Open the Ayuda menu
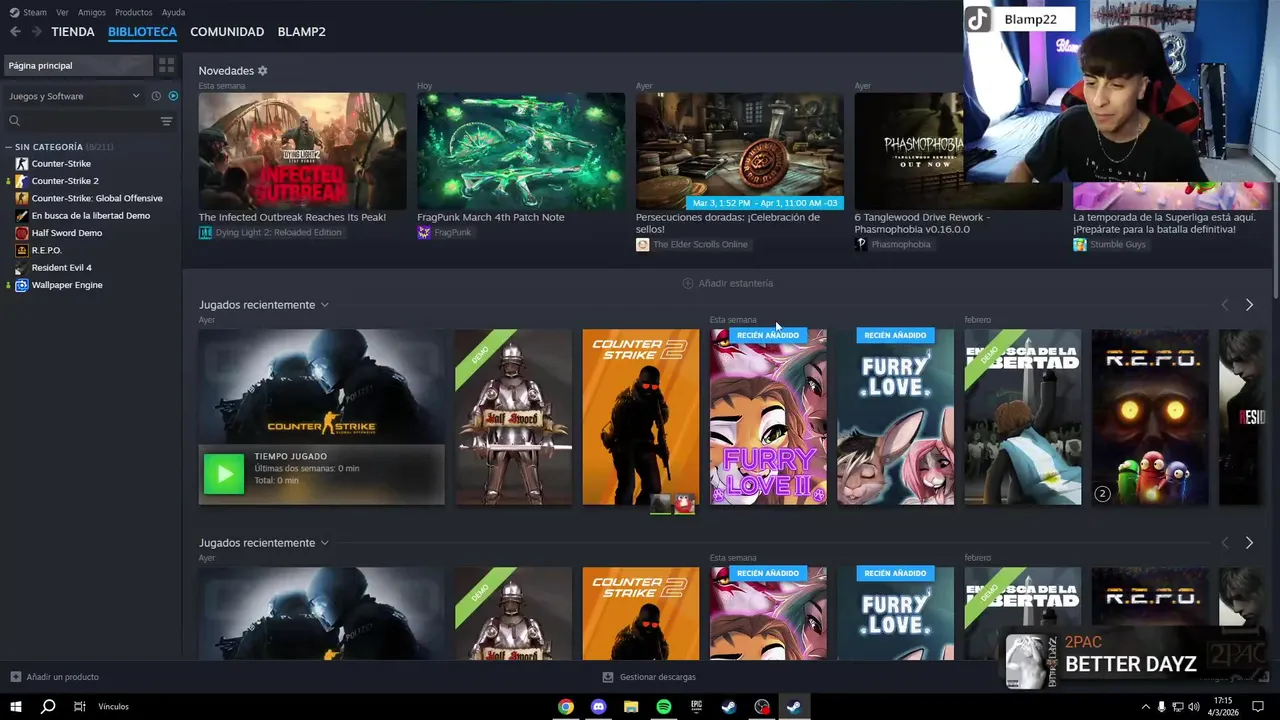The height and width of the screenshot is (720, 1280). click(x=173, y=12)
